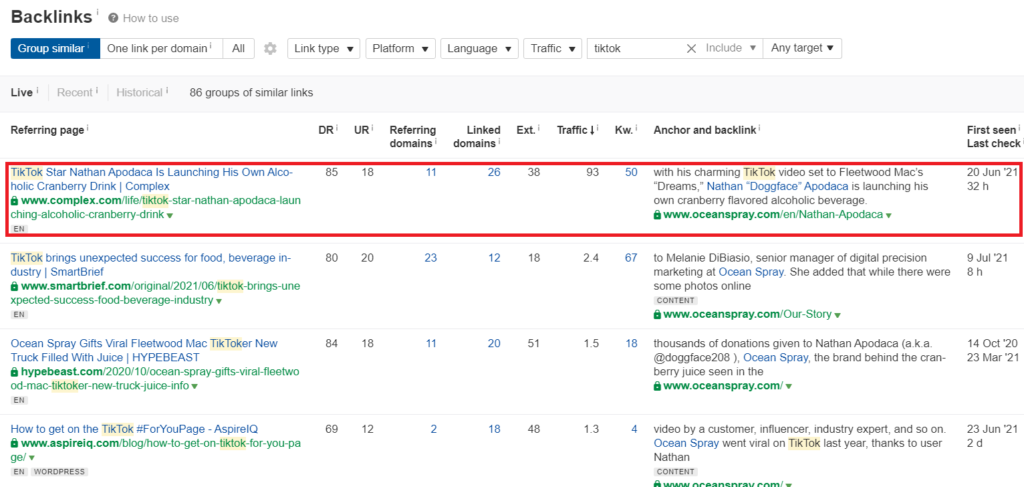
Task: Select Group similar mode
Action: (x=55, y=48)
